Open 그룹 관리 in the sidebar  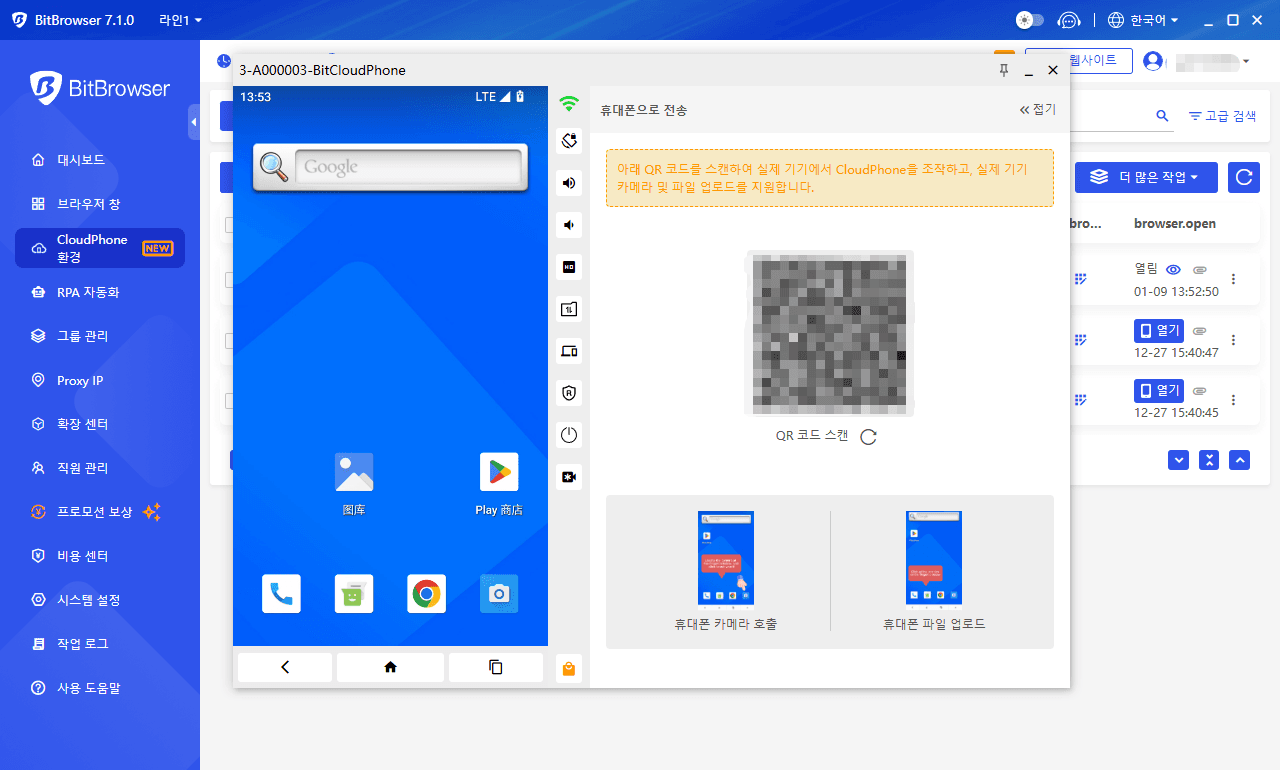(x=100, y=336)
